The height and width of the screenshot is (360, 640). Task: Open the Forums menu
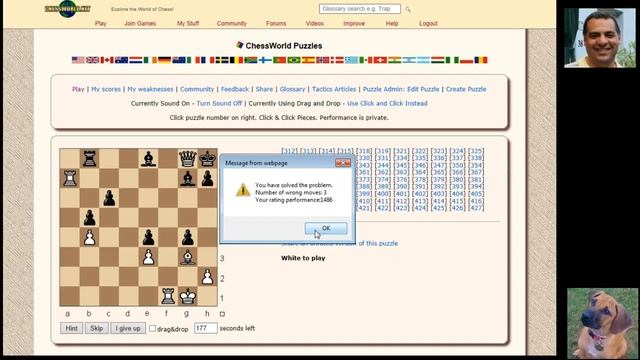tap(276, 24)
